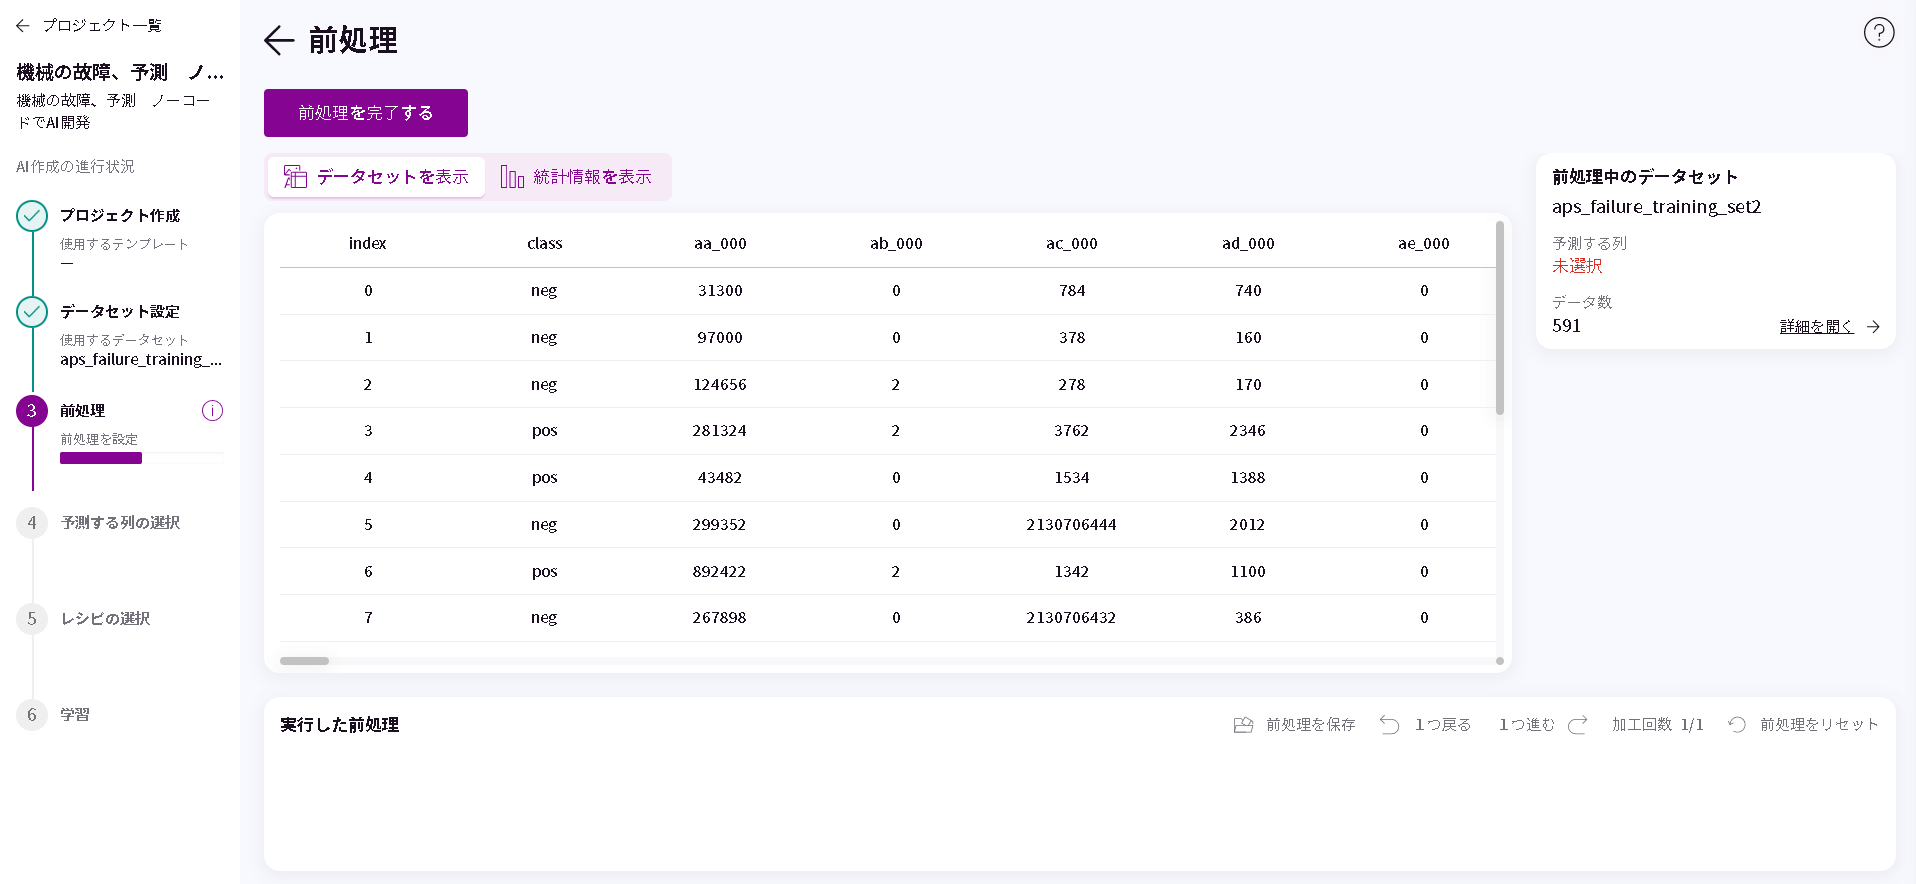Screen dimensions: 1916x884
Task: Click cell value 2130706444
Action: point(1071,525)
